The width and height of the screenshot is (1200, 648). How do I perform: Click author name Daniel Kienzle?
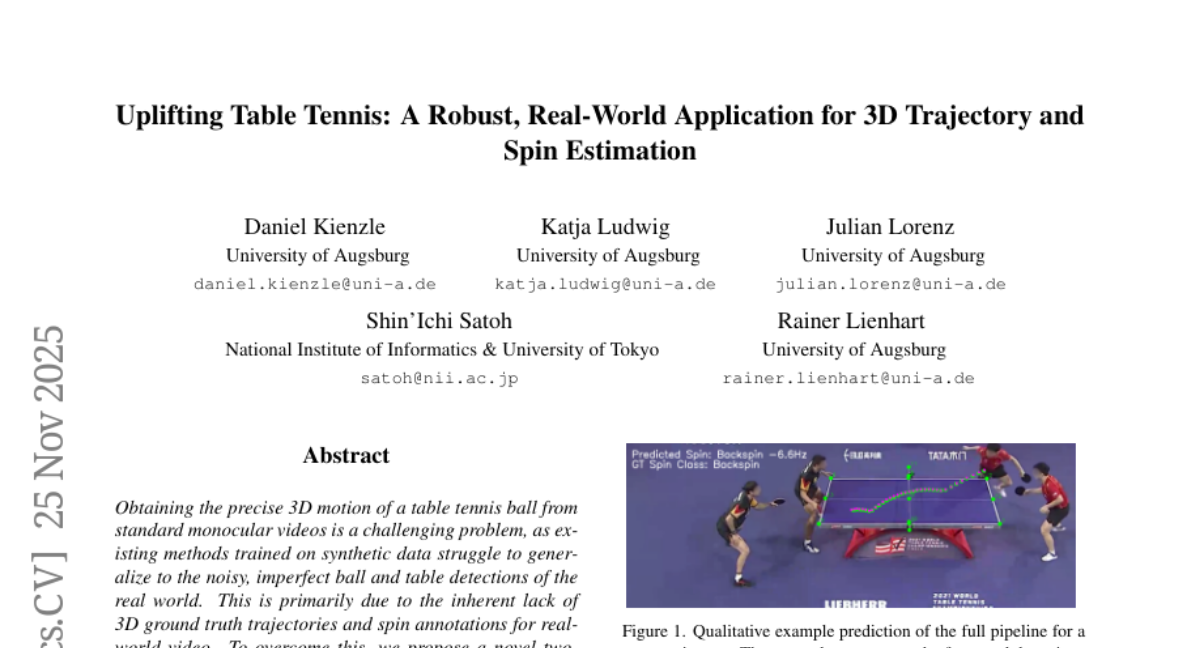point(314,227)
